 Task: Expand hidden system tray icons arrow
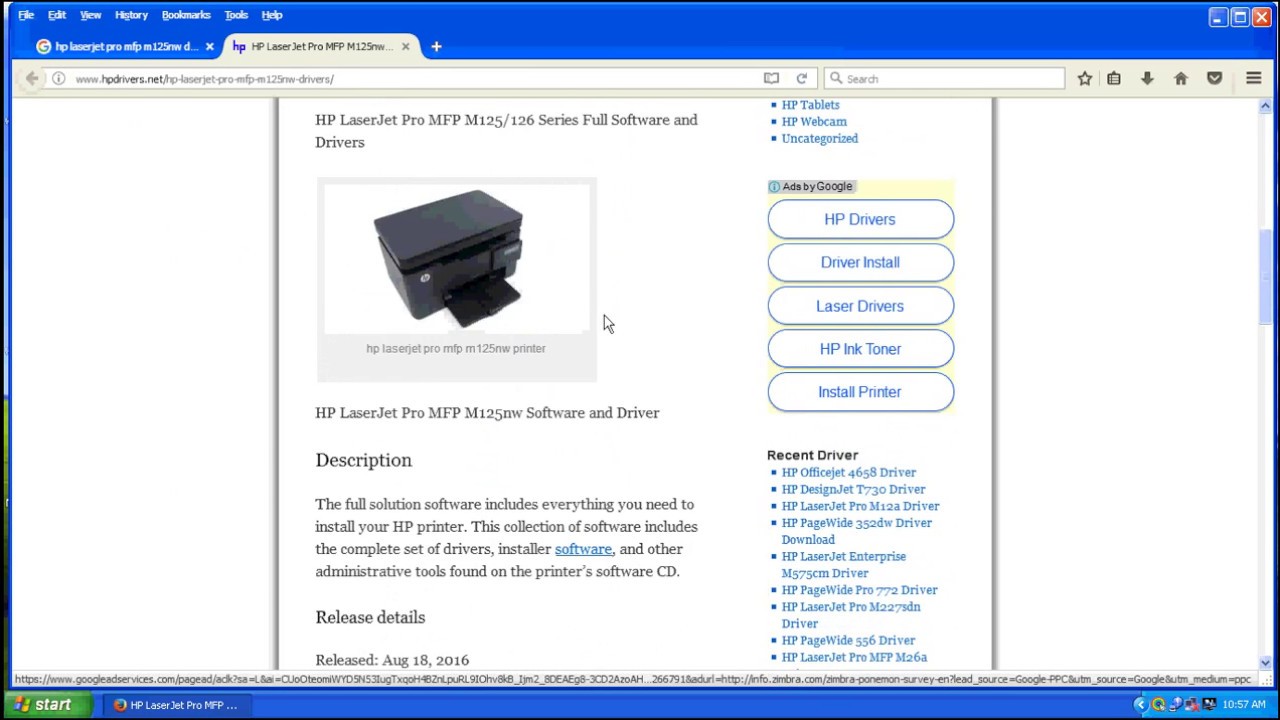point(1141,705)
